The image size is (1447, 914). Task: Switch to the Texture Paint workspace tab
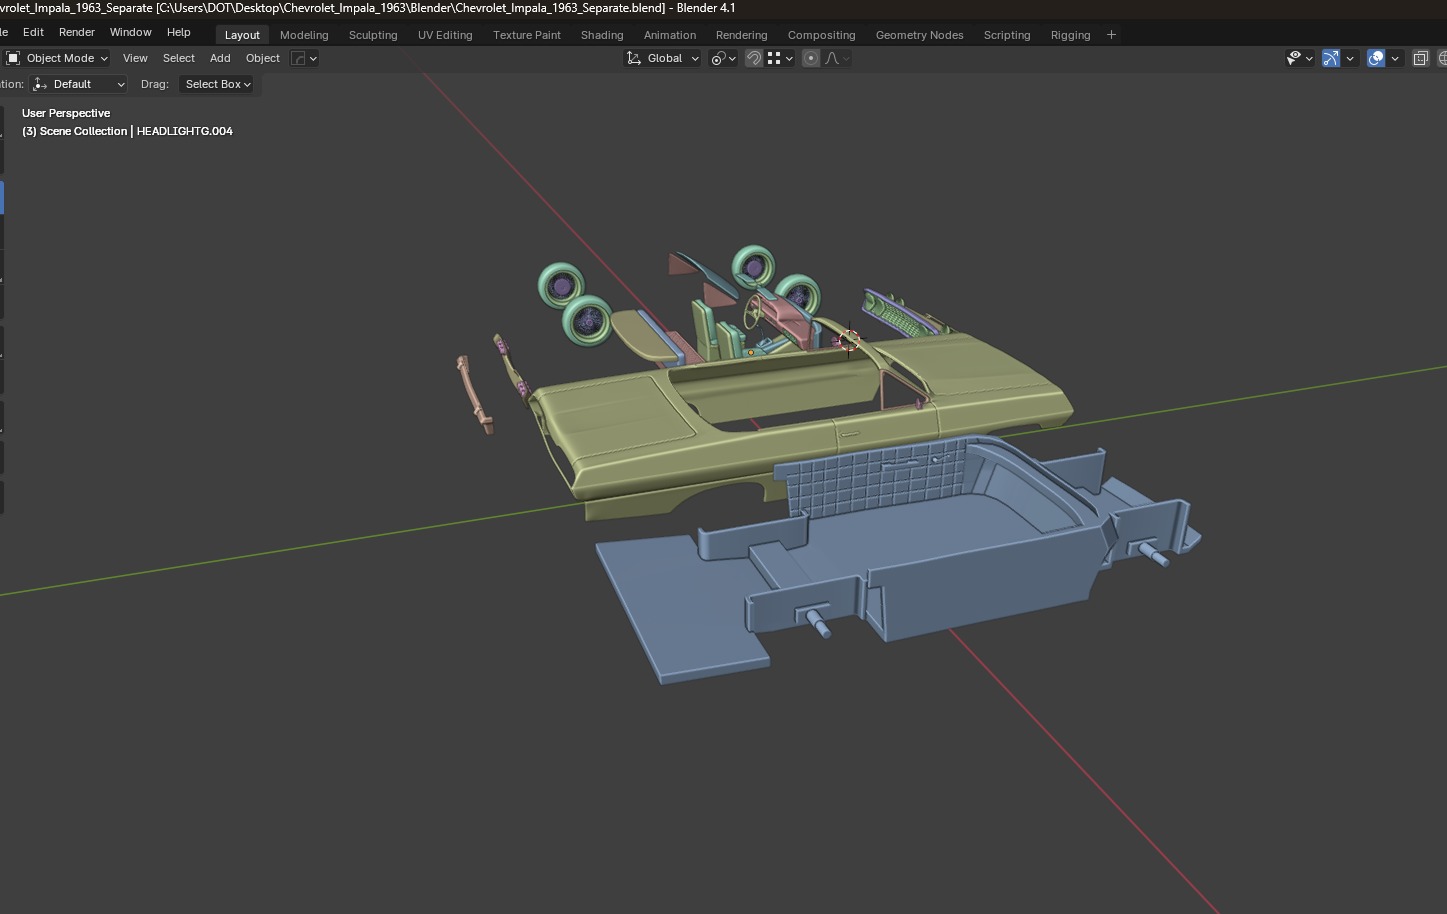(527, 35)
